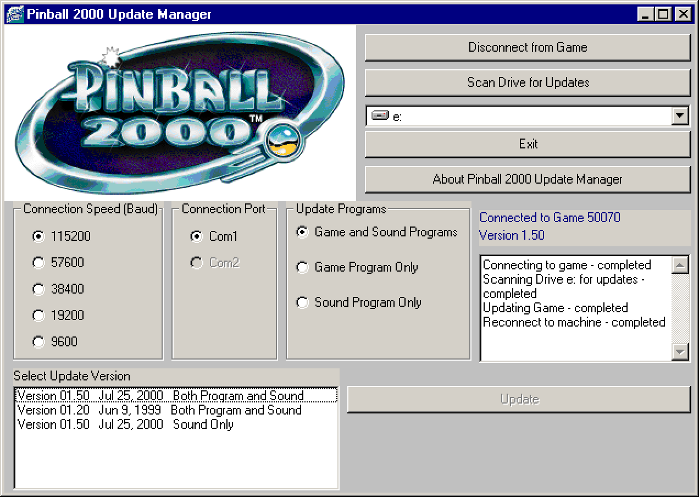Click Disconnect from Game button

(527, 47)
